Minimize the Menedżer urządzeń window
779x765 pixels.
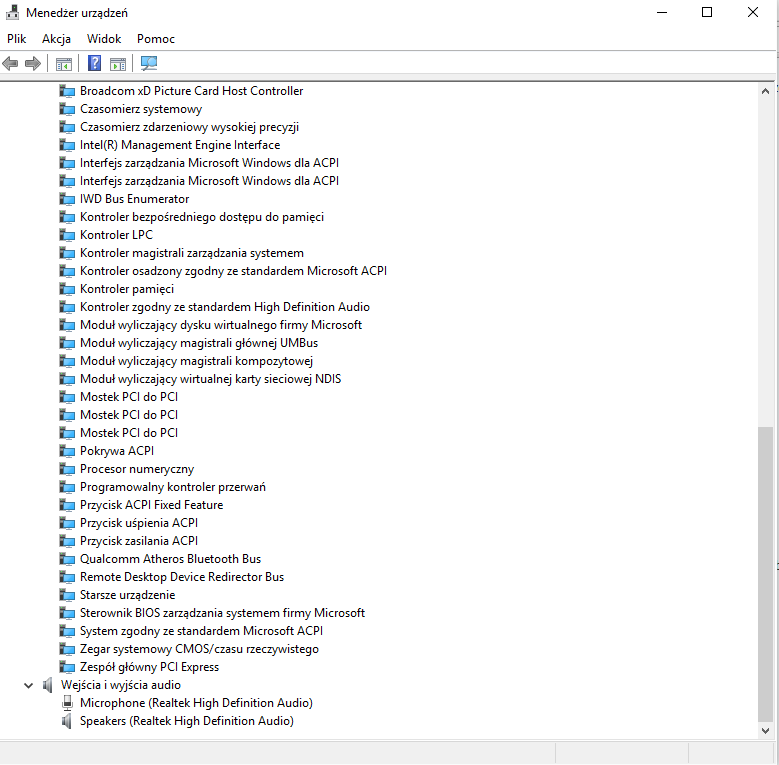[x=662, y=12]
